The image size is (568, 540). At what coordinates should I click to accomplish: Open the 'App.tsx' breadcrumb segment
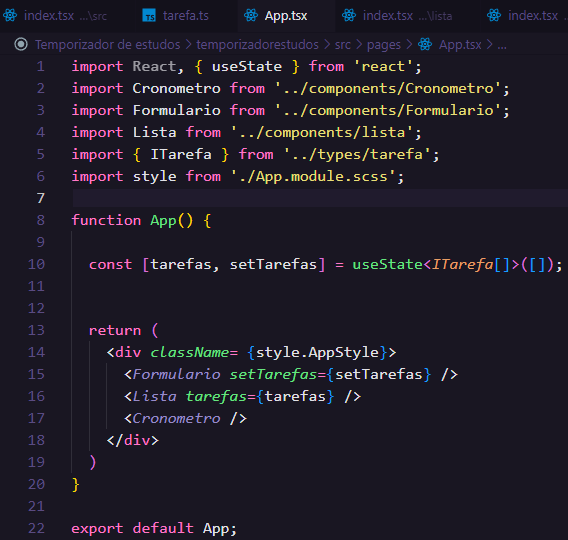coord(460,45)
